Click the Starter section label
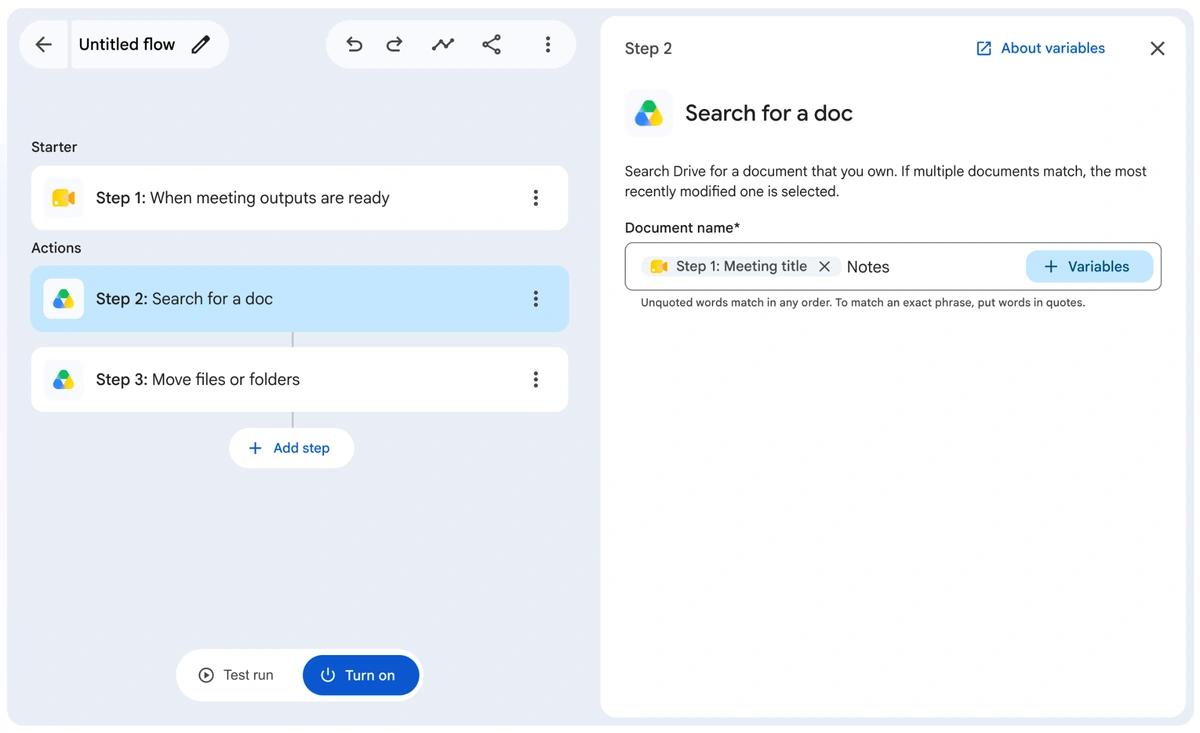Image resolution: width=1200 pixels, height=733 pixels. pyautogui.click(x=54, y=147)
